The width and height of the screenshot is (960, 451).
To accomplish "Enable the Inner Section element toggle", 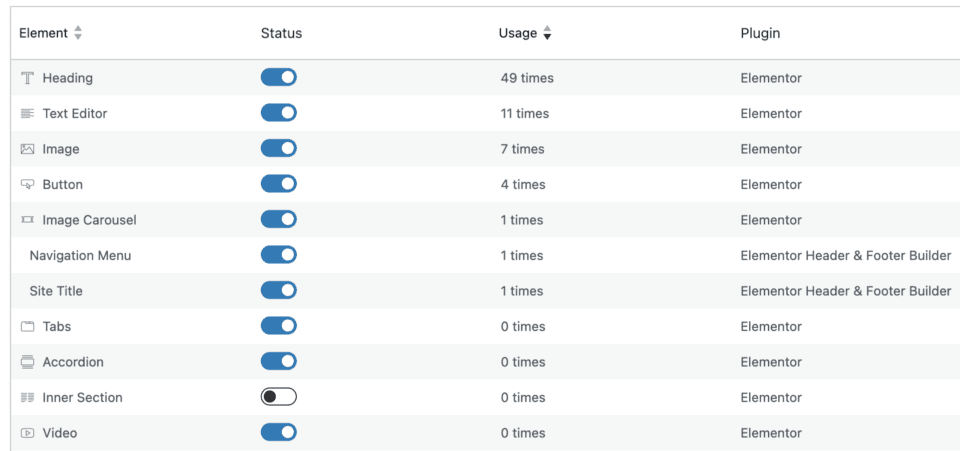I will tap(279, 397).
